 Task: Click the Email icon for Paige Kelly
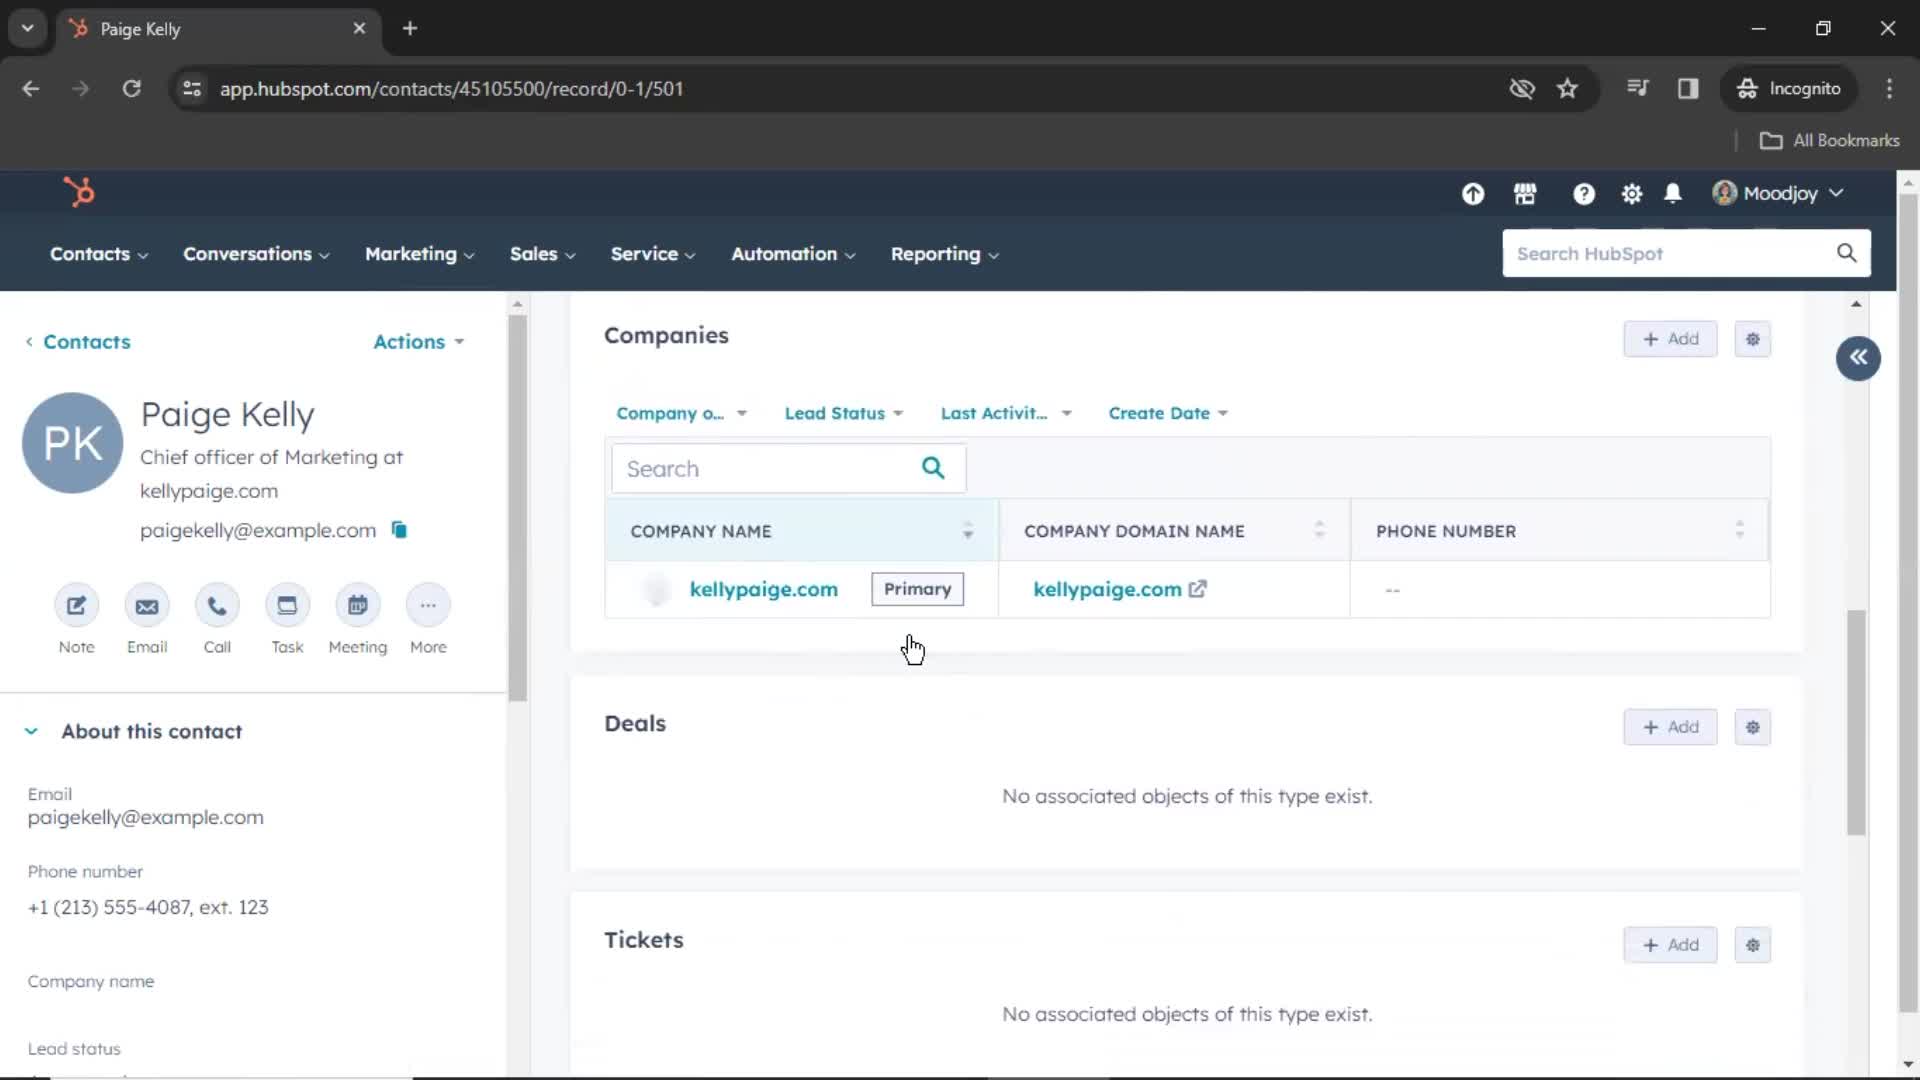click(x=146, y=605)
